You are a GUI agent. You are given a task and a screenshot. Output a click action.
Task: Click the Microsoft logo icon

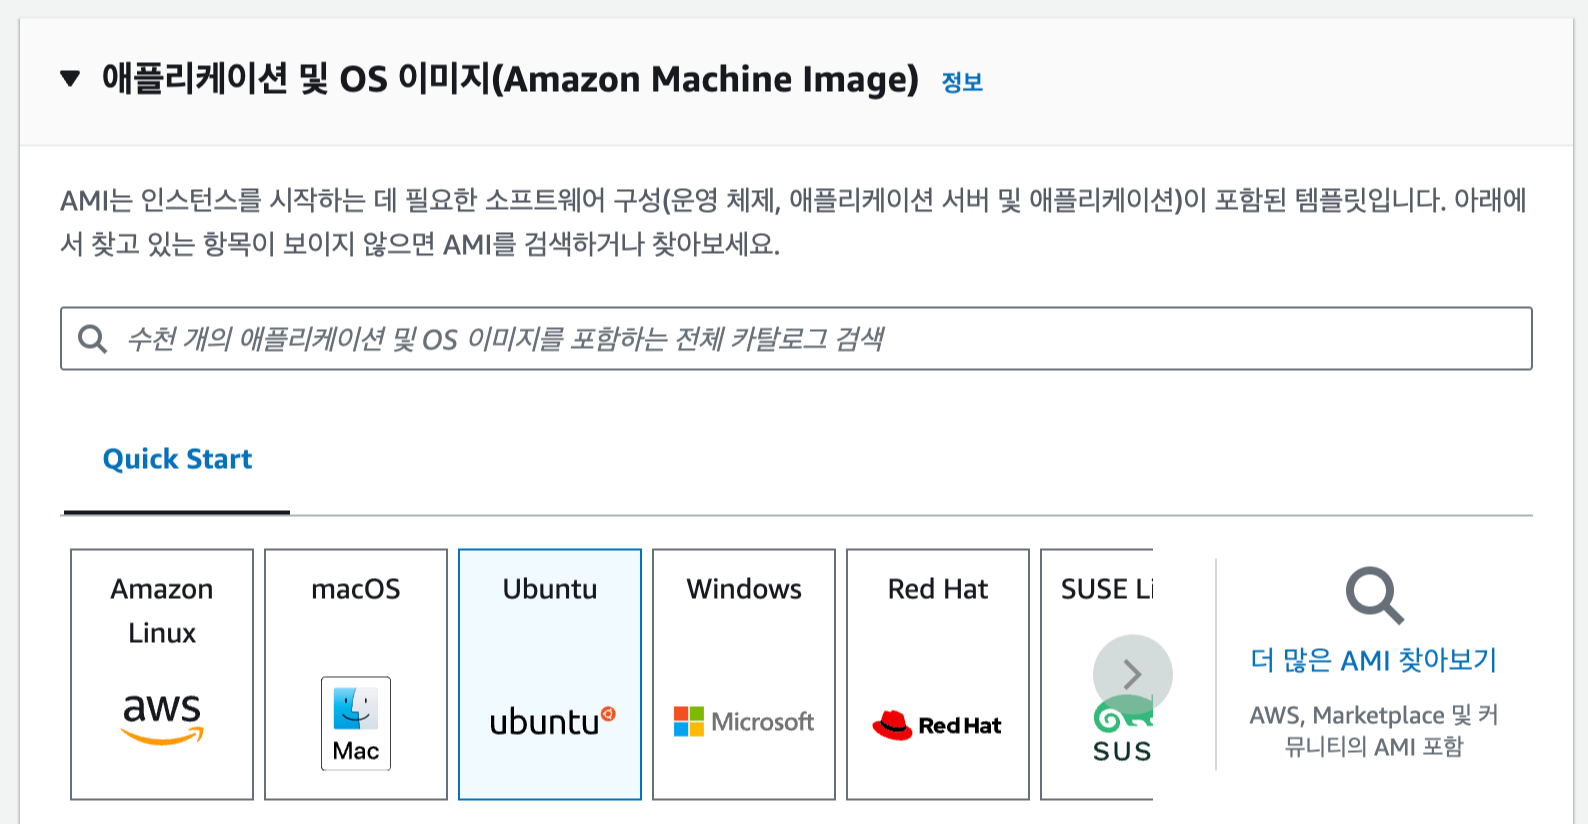(x=744, y=721)
